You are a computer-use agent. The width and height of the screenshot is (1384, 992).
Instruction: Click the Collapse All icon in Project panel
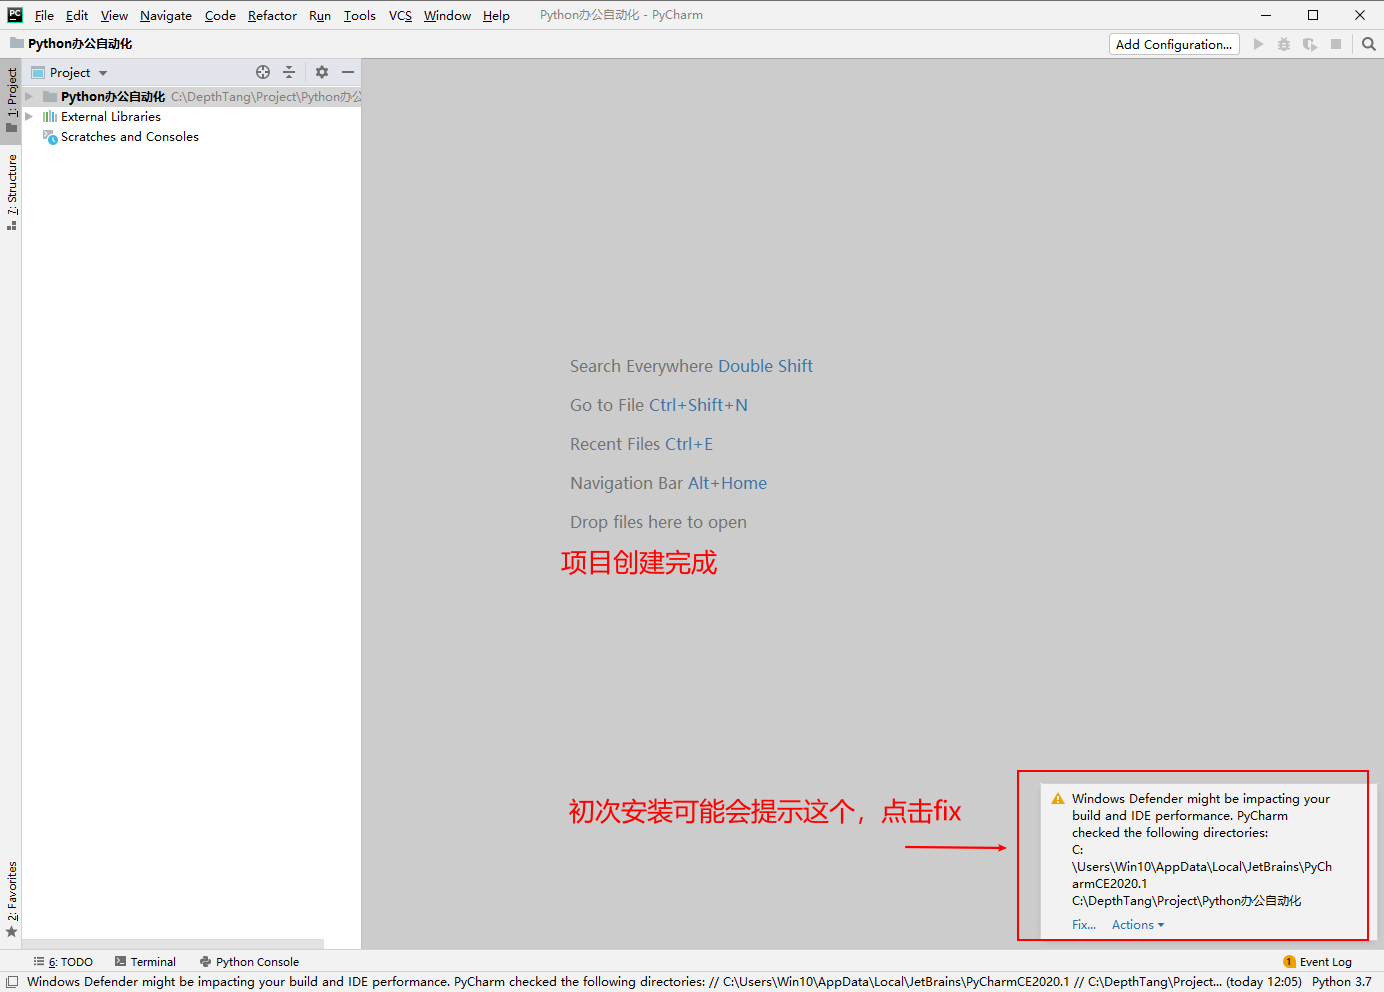tap(289, 72)
